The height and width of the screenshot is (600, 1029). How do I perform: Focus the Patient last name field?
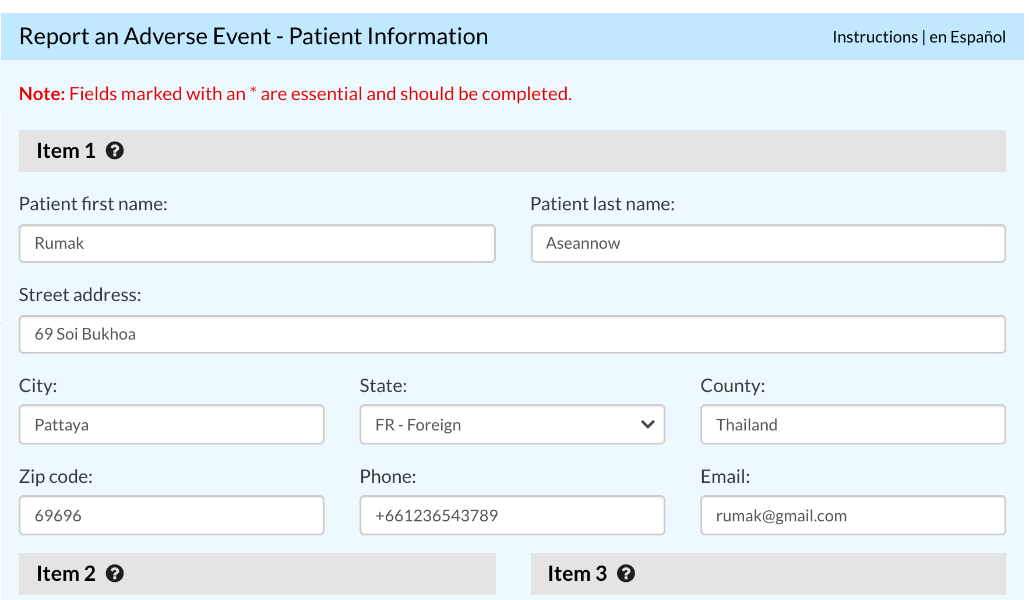[767, 244]
